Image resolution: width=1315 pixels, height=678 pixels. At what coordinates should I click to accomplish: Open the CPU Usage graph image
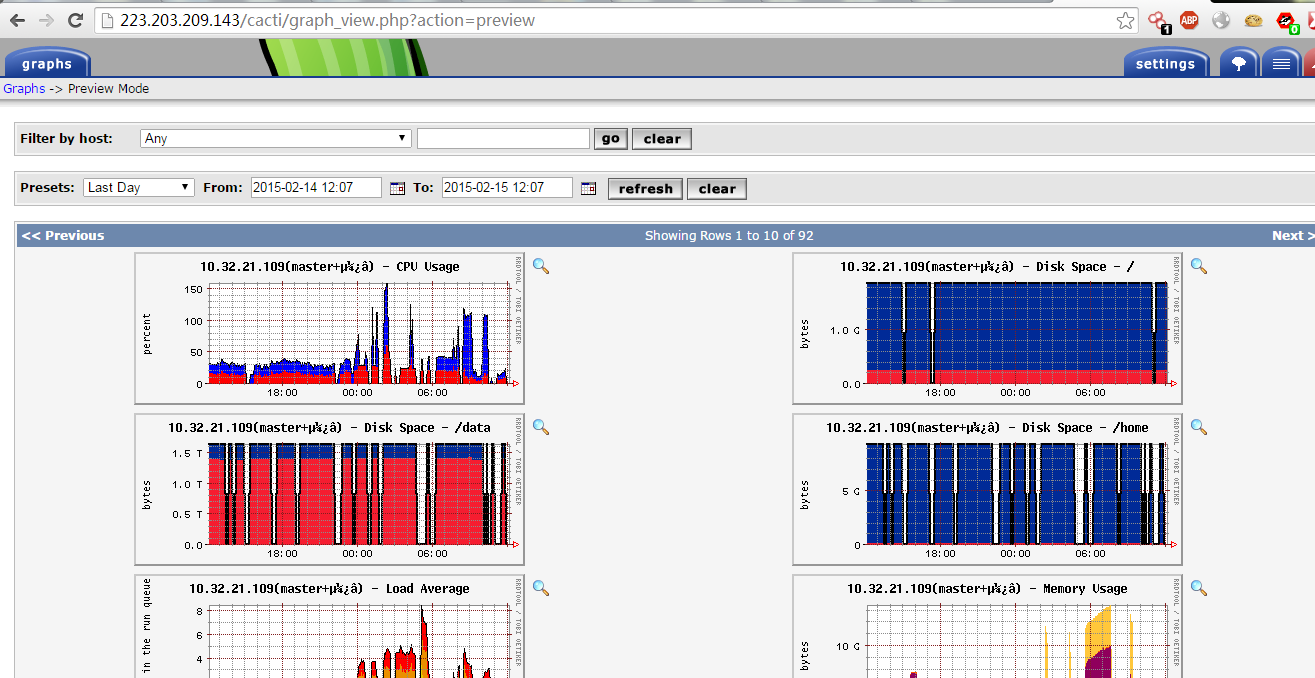pyautogui.click(x=329, y=328)
